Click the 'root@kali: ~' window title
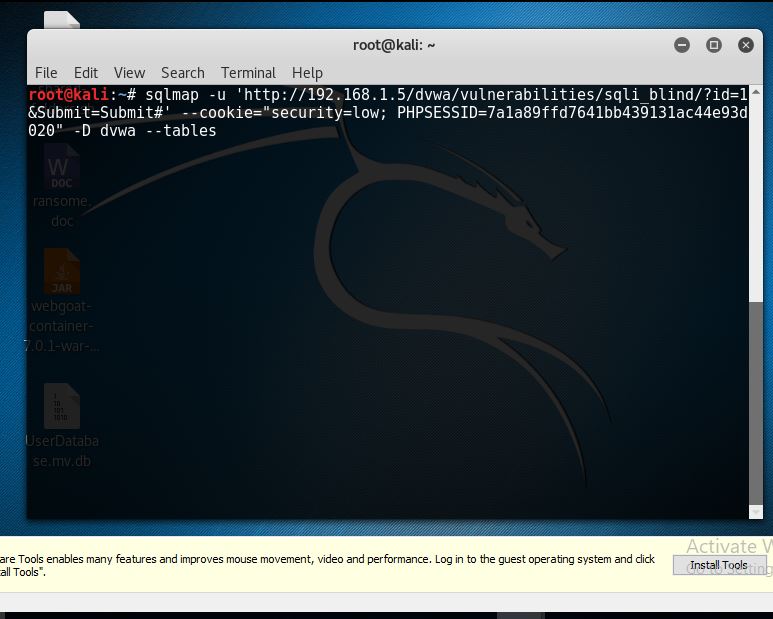Screen dimensions: 773x619 point(394,45)
